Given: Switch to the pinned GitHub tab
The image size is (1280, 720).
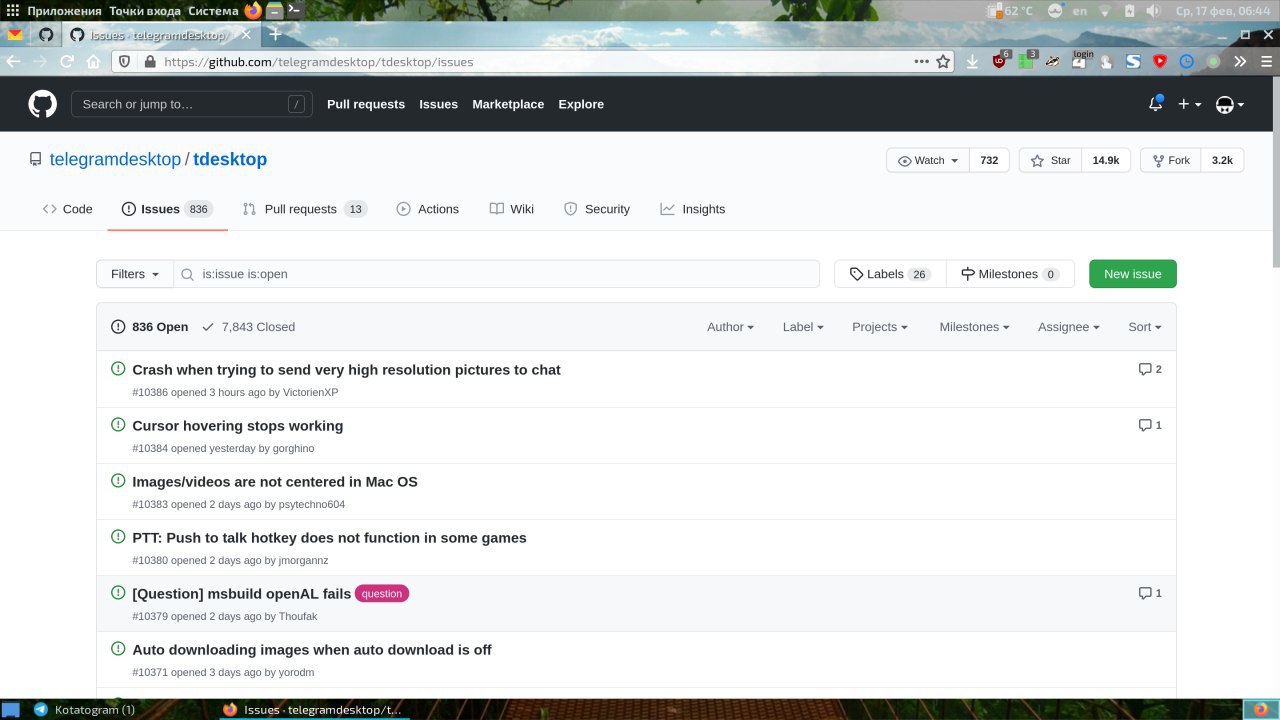Looking at the screenshot, I should pos(45,34).
